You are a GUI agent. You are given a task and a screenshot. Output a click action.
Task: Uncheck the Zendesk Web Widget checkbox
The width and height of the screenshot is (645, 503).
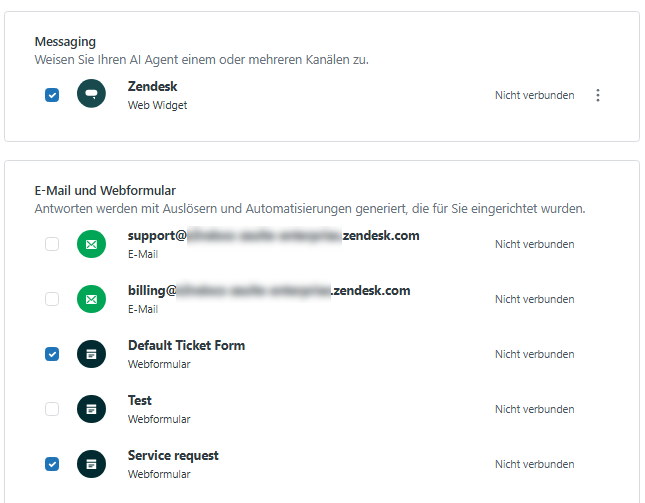click(x=52, y=95)
